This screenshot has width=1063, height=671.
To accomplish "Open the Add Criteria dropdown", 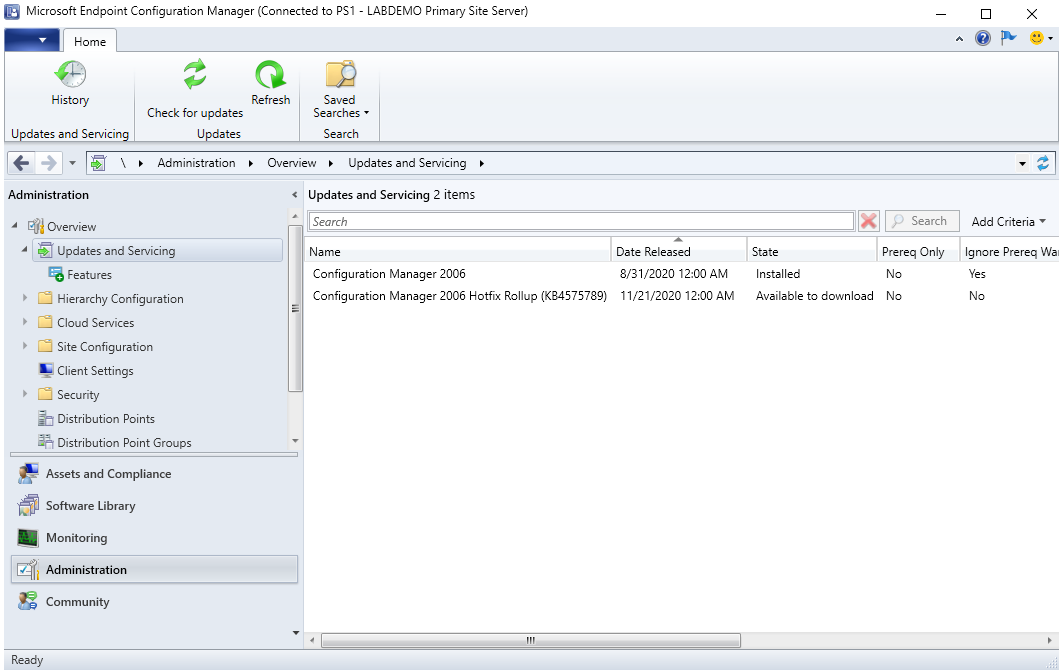I will point(1008,222).
